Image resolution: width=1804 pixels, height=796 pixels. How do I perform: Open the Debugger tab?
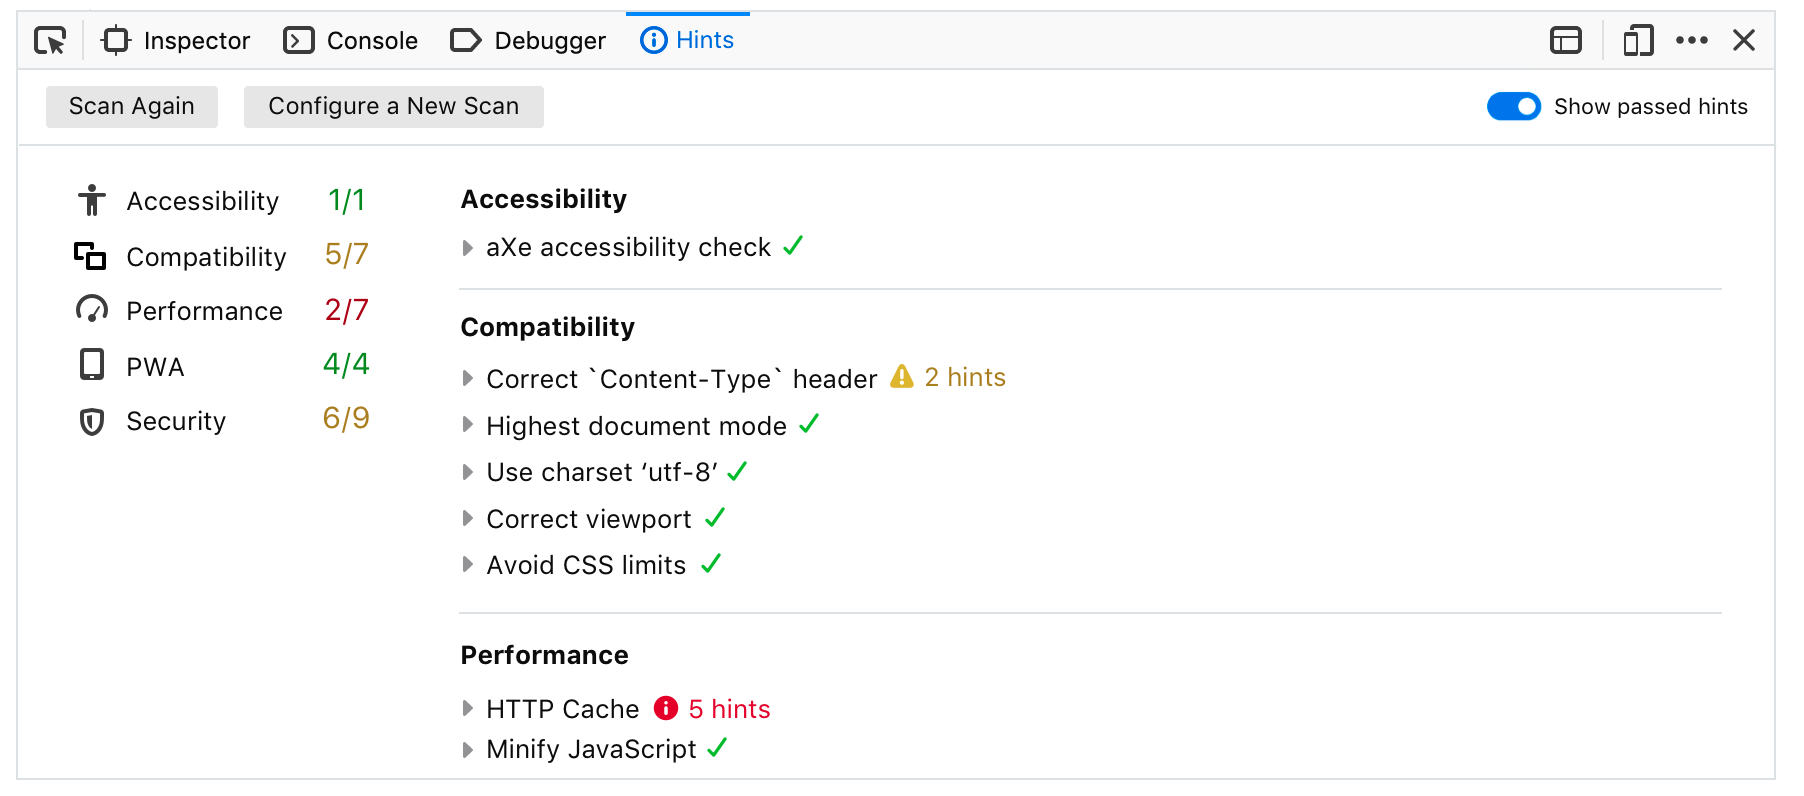click(528, 41)
